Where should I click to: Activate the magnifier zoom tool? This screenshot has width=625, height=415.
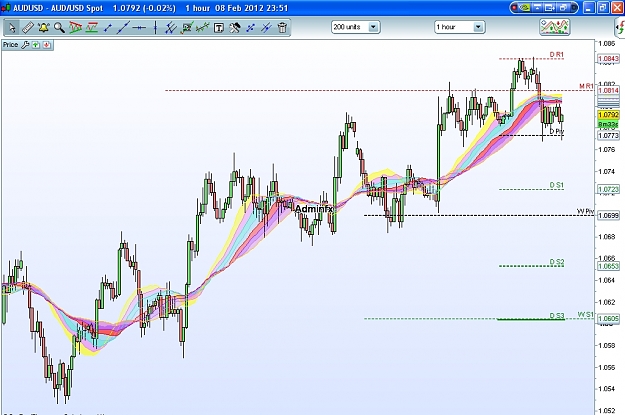(x=59, y=28)
